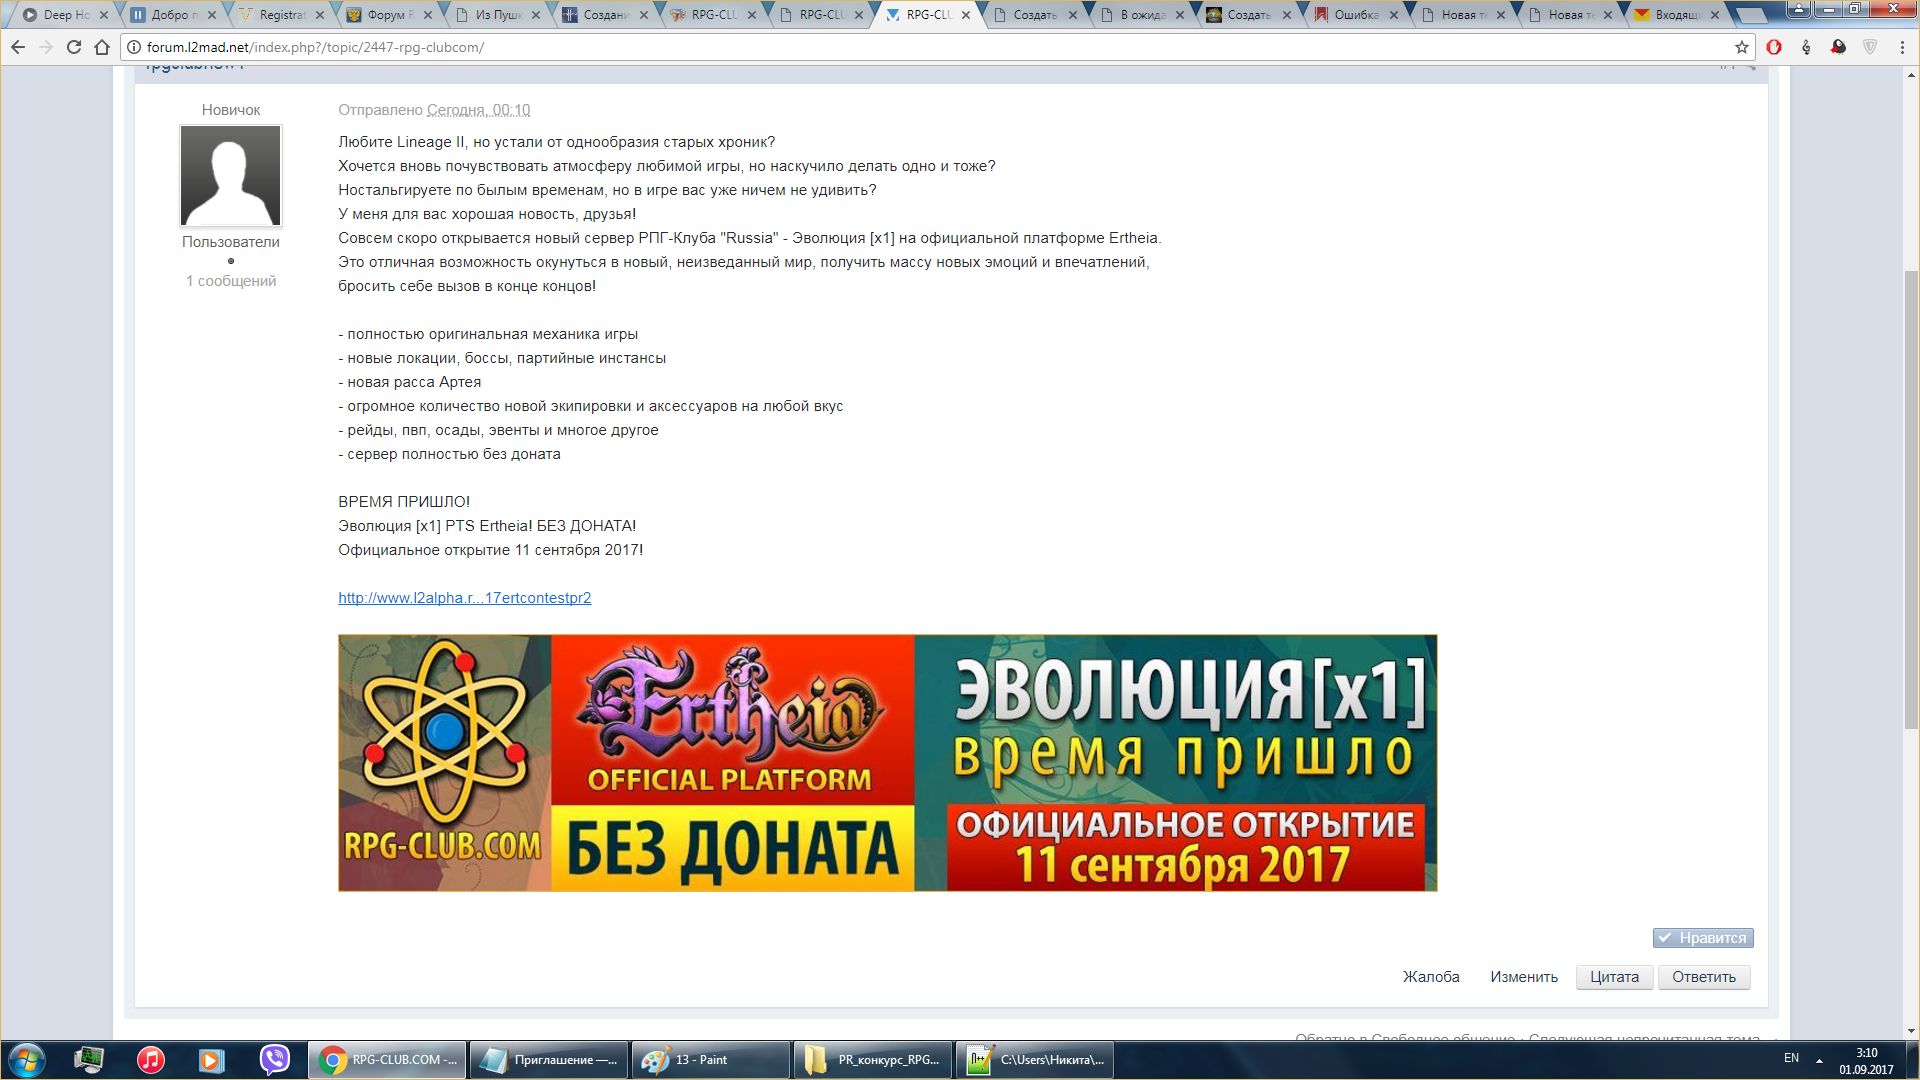Image resolution: width=1920 pixels, height=1080 pixels.
Task: Click the Пользователи group label
Action: click(231, 242)
